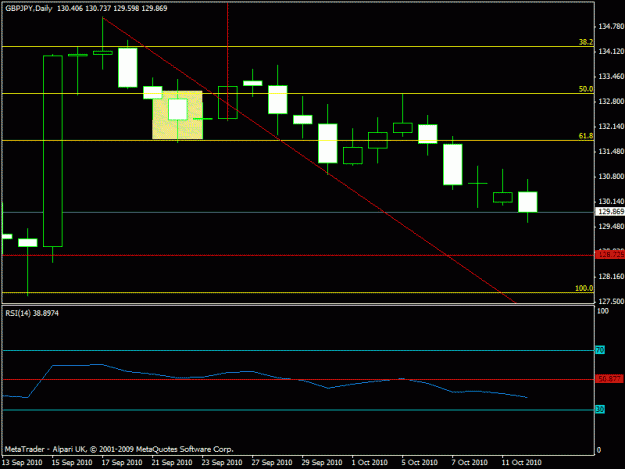Click the RSI 70 overbought level tag
Screen dimensions: 625x469
(x=600, y=350)
